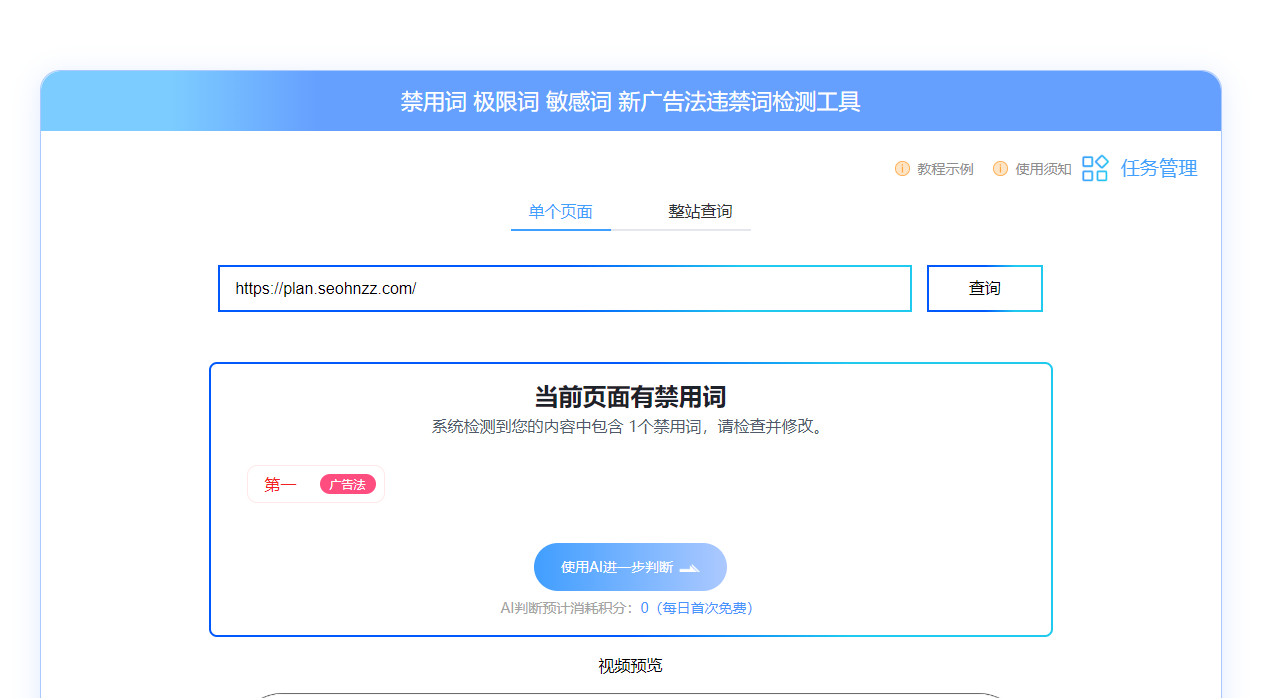Switch to the 整站查询 tab
The height and width of the screenshot is (698, 1273).
[701, 211]
